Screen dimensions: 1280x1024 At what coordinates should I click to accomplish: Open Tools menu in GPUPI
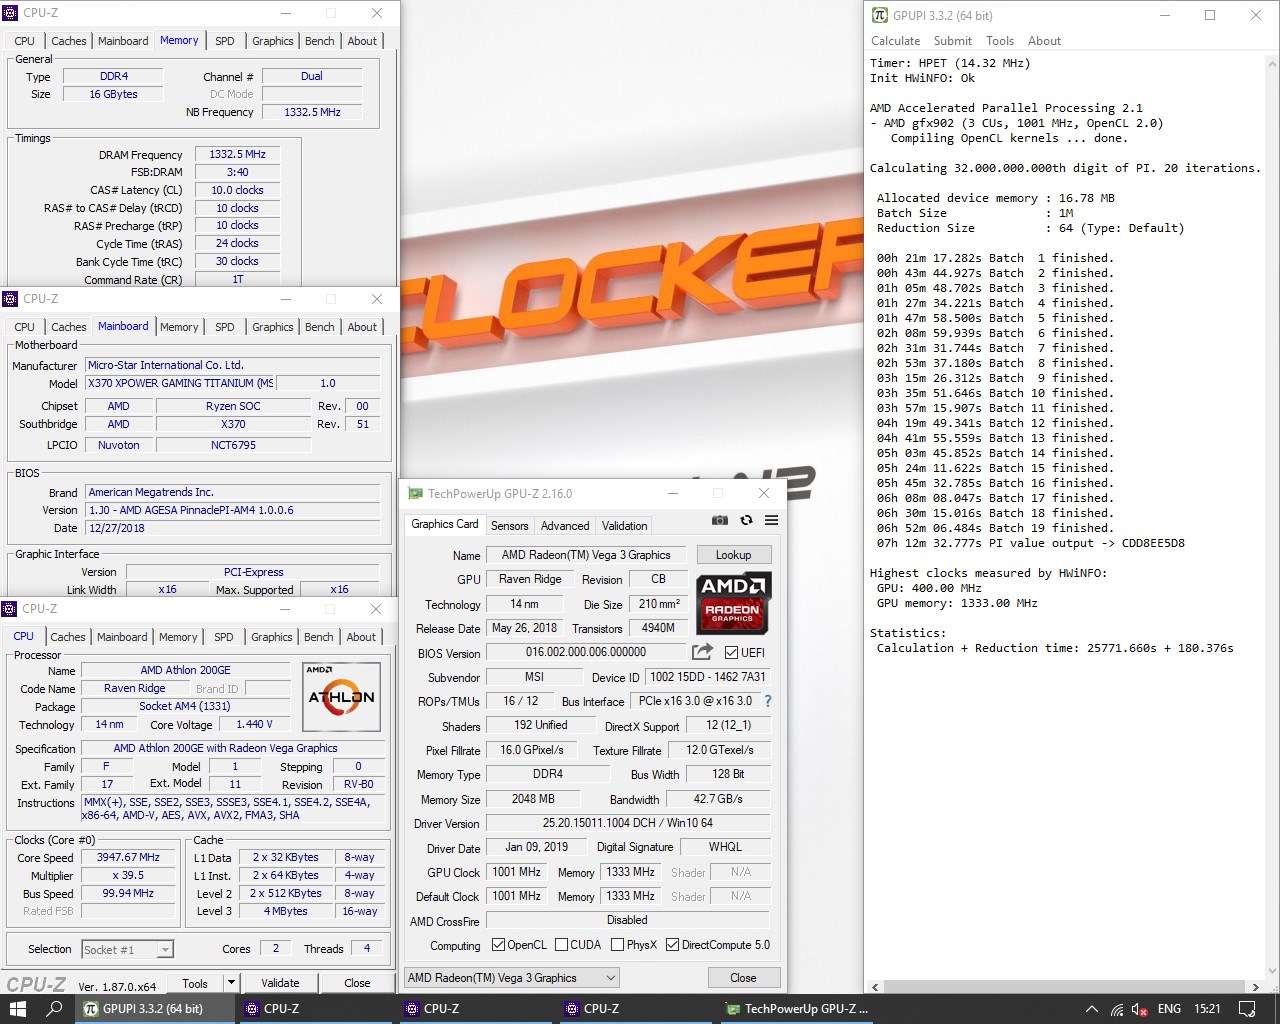pos(1000,41)
